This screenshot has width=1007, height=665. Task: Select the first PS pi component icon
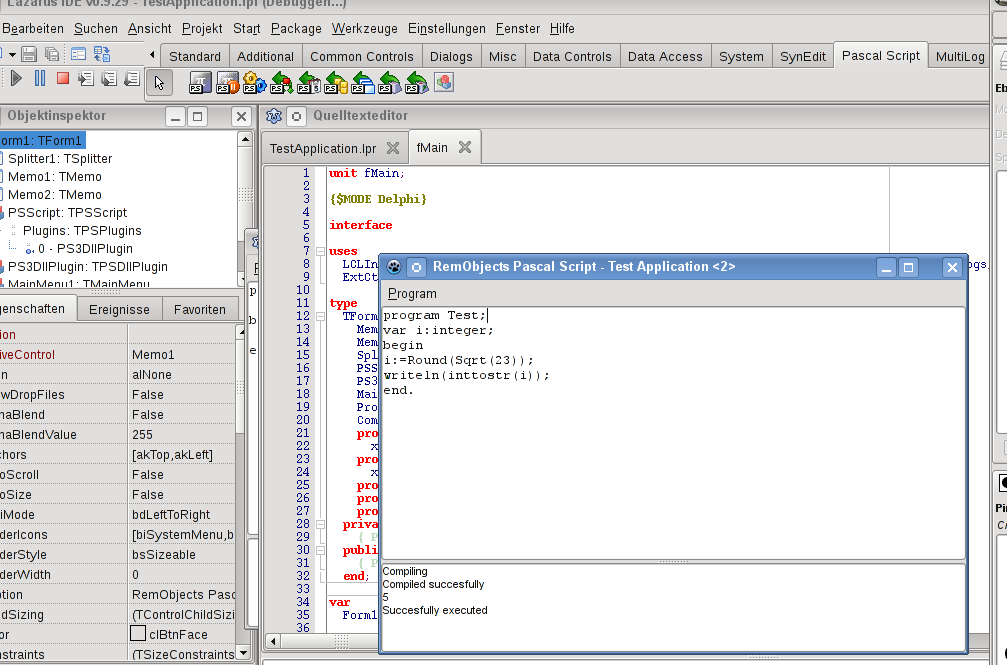point(200,82)
